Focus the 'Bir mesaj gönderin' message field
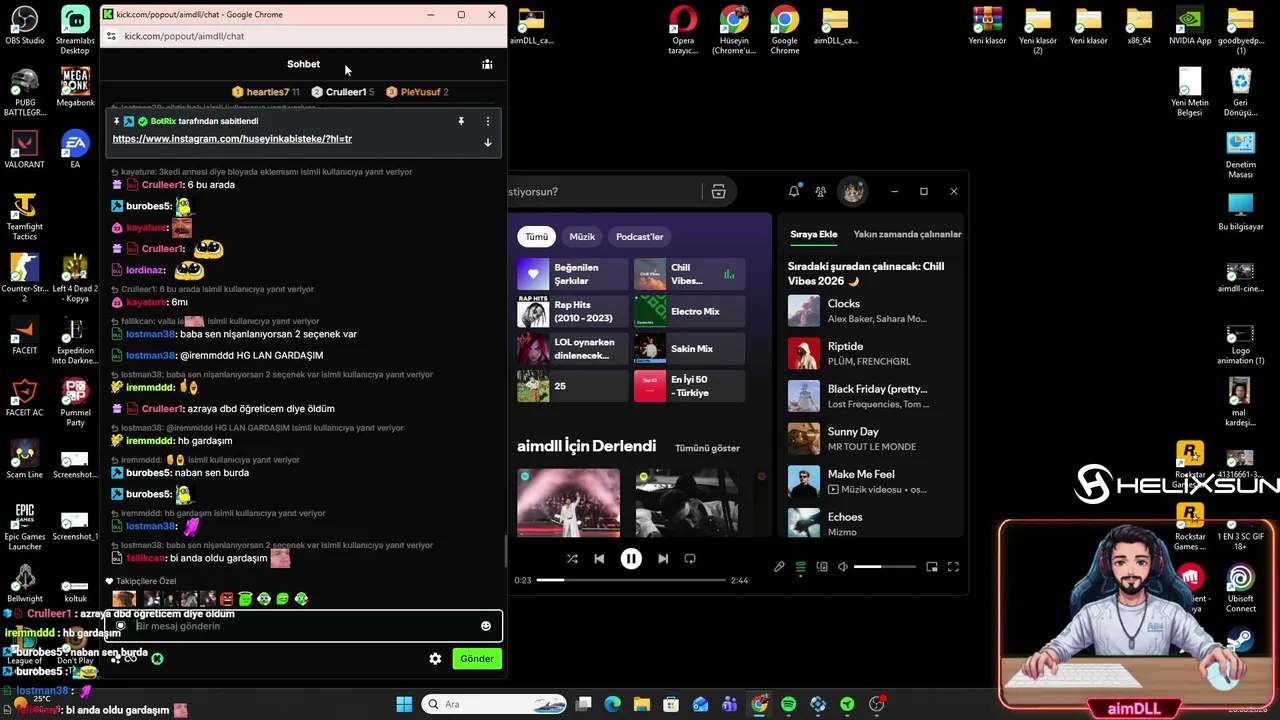Screen dimensions: 1280x720 click(305, 626)
